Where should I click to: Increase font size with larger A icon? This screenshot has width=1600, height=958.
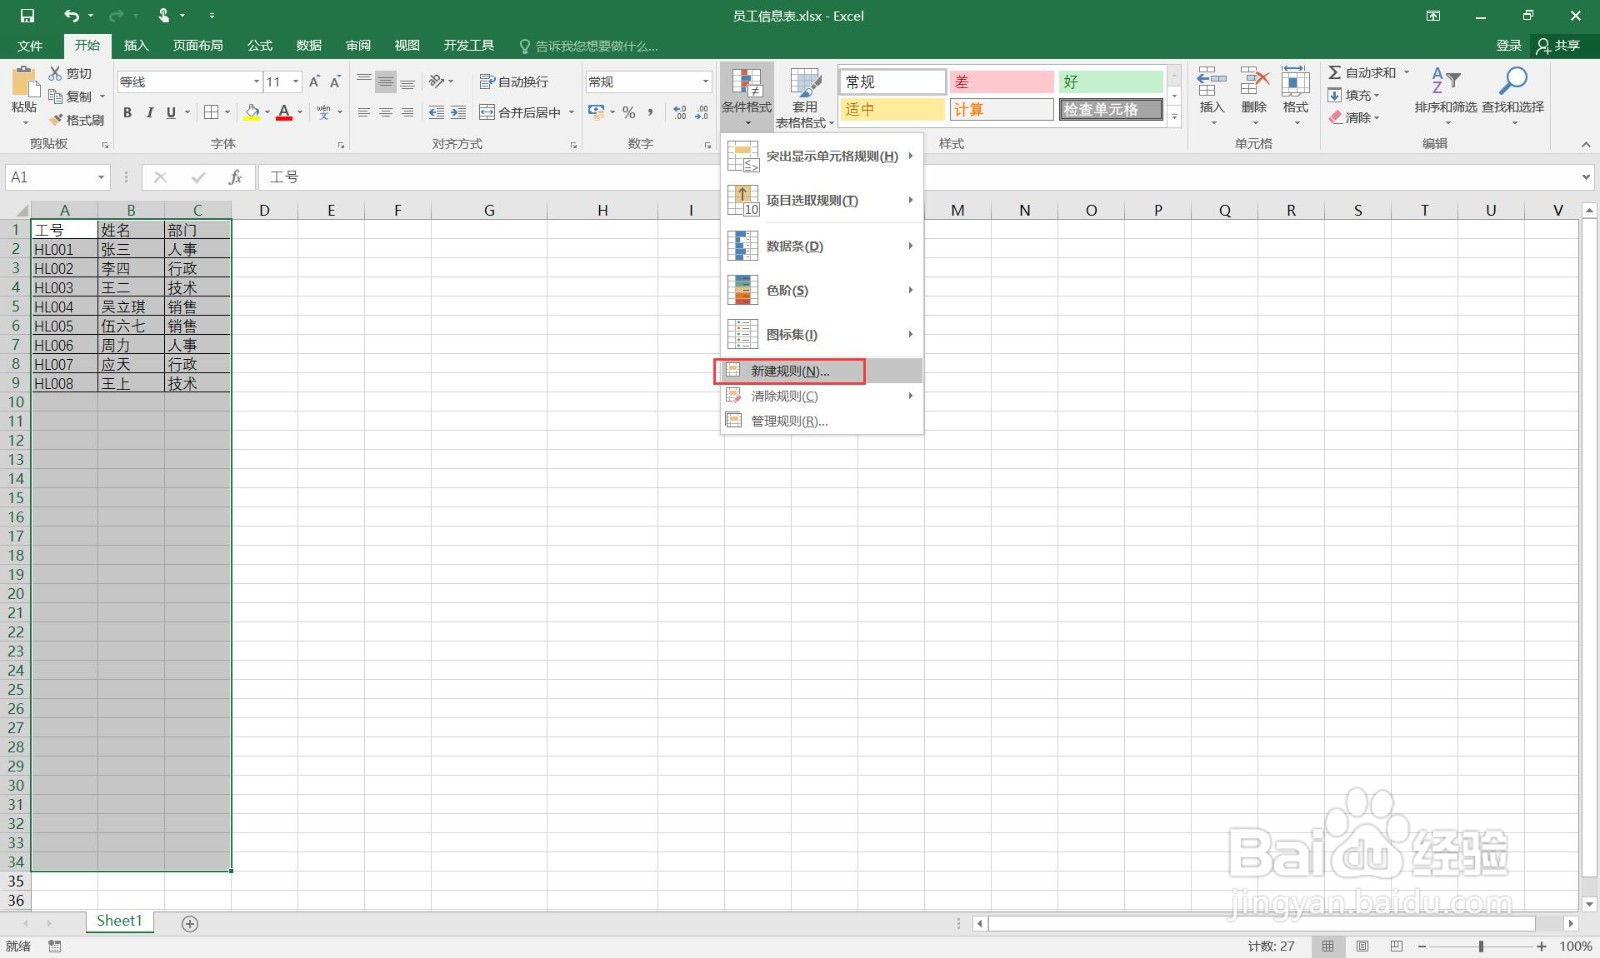314,82
